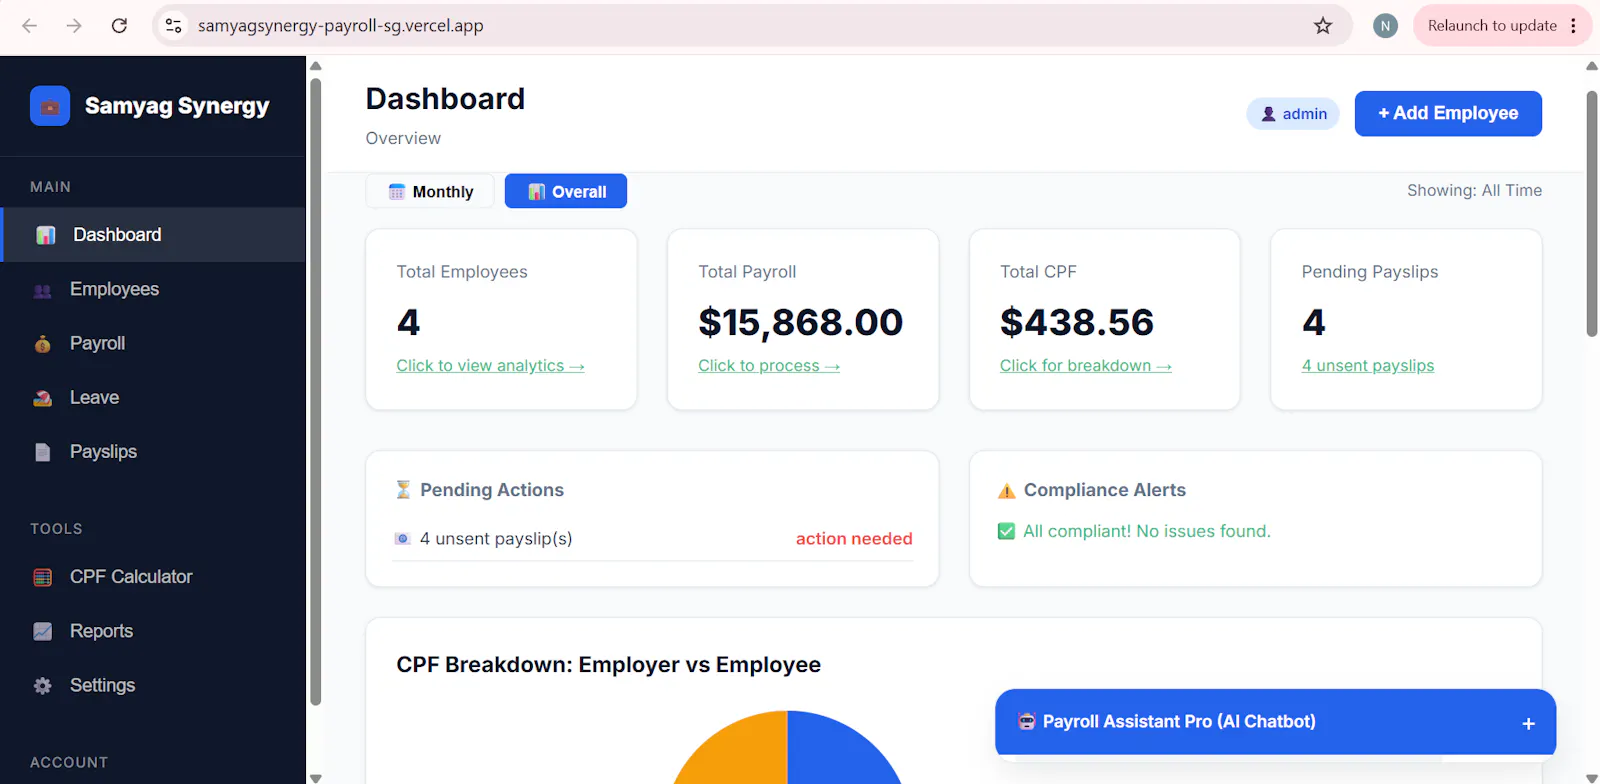Image resolution: width=1600 pixels, height=784 pixels.
Task: Bookmark the page with star icon
Action: (x=1323, y=26)
